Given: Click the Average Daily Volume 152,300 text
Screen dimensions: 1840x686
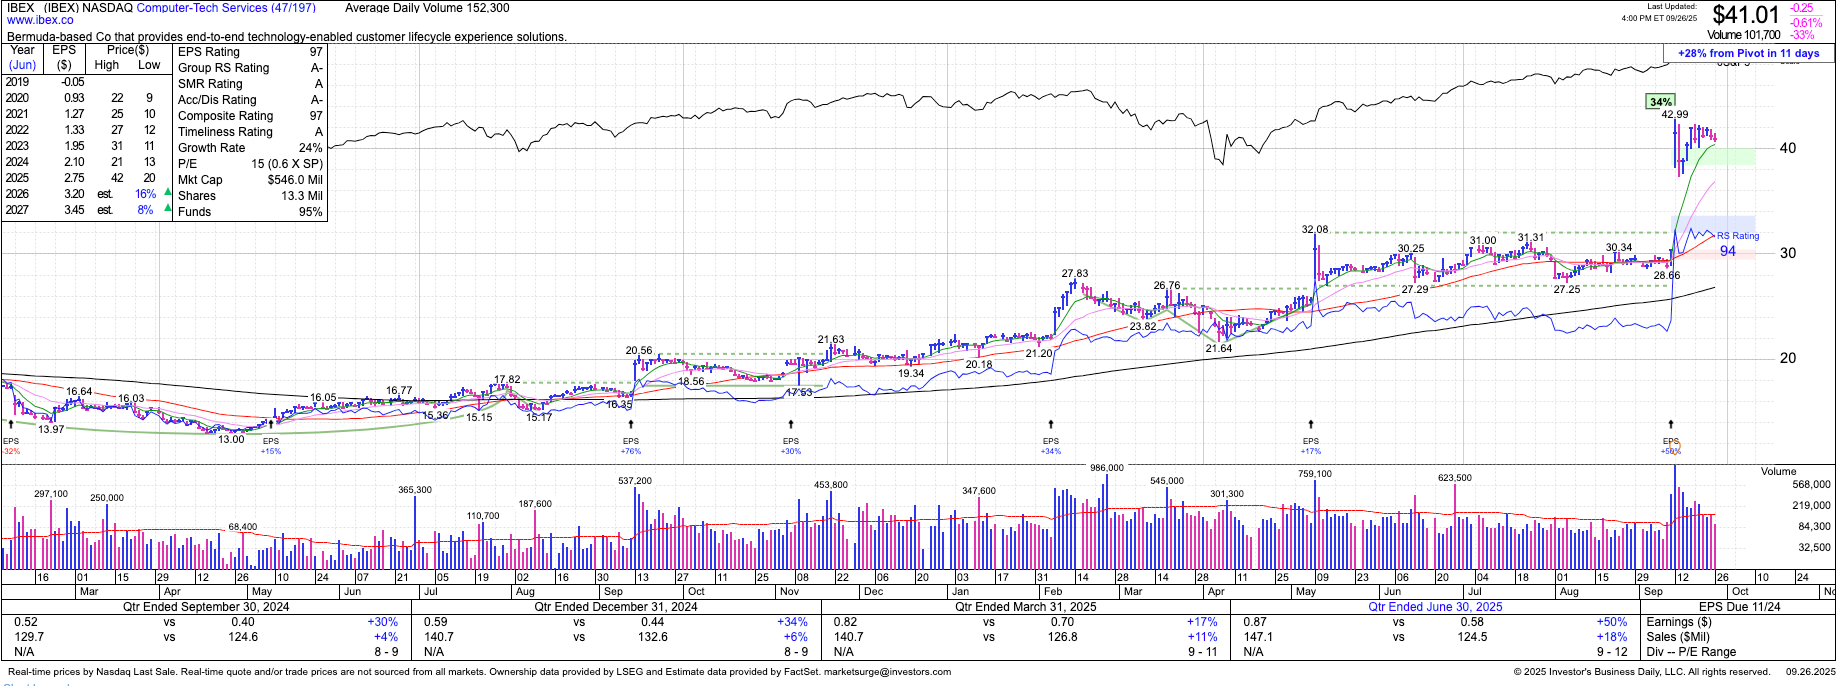Looking at the screenshot, I should [427, 8].
